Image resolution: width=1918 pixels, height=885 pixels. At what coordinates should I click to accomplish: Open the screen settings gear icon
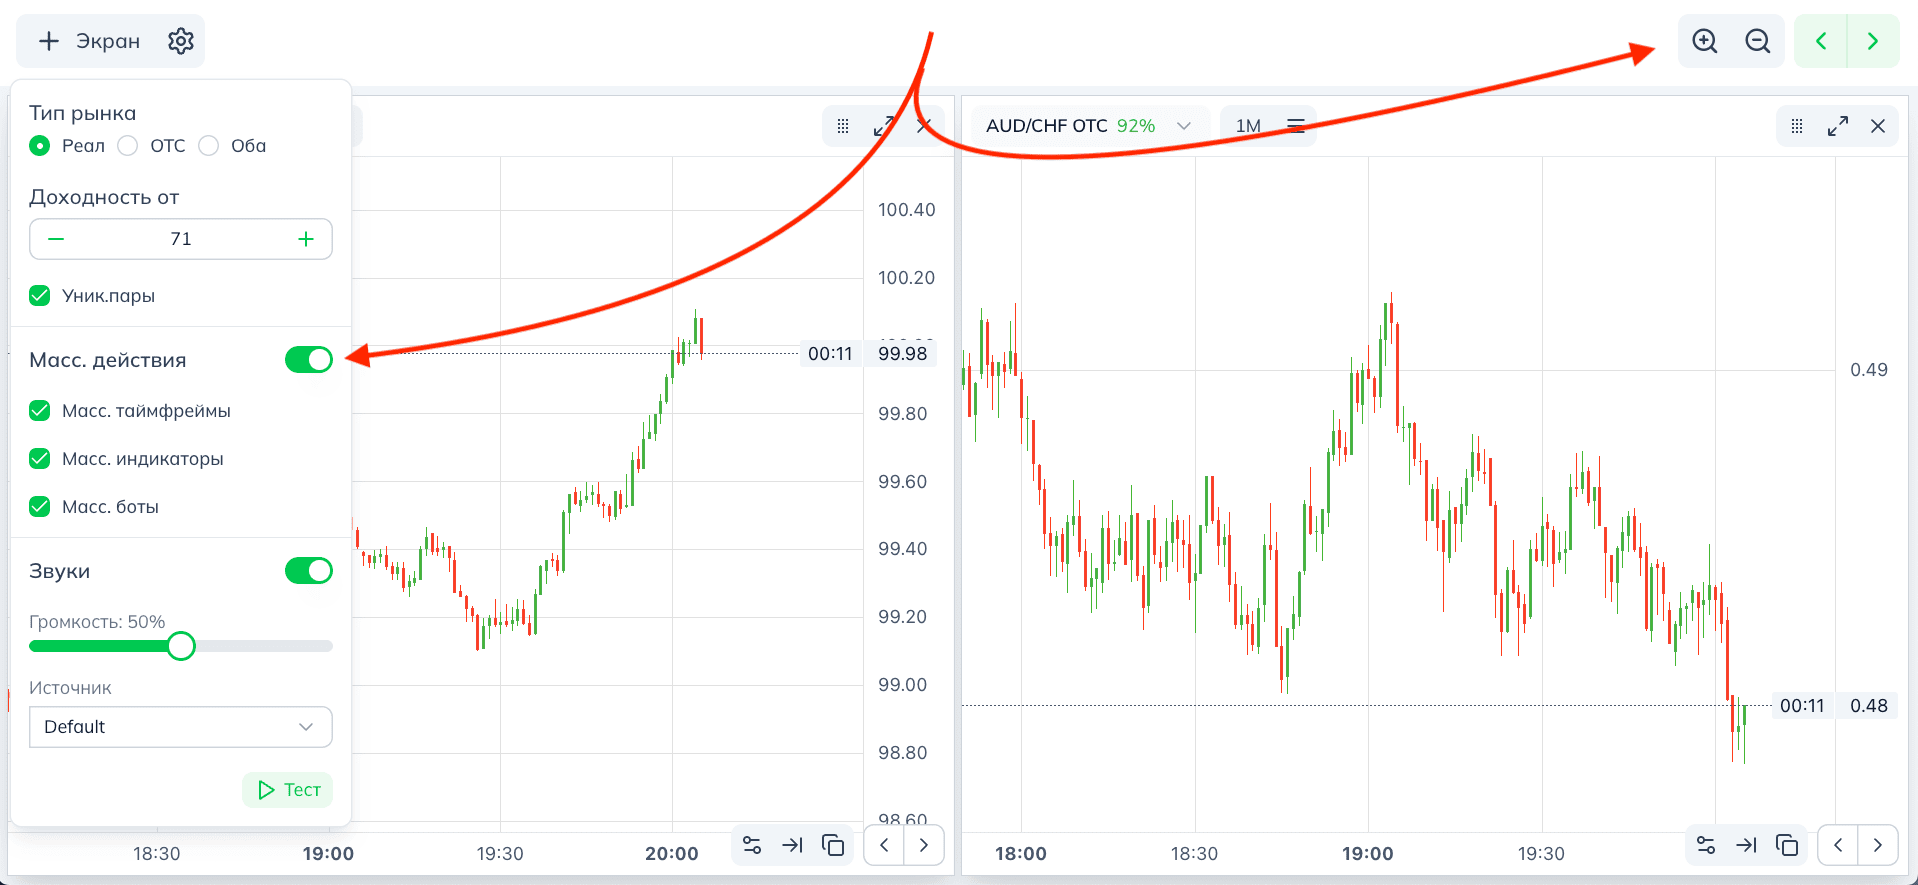tap(180, 41)
